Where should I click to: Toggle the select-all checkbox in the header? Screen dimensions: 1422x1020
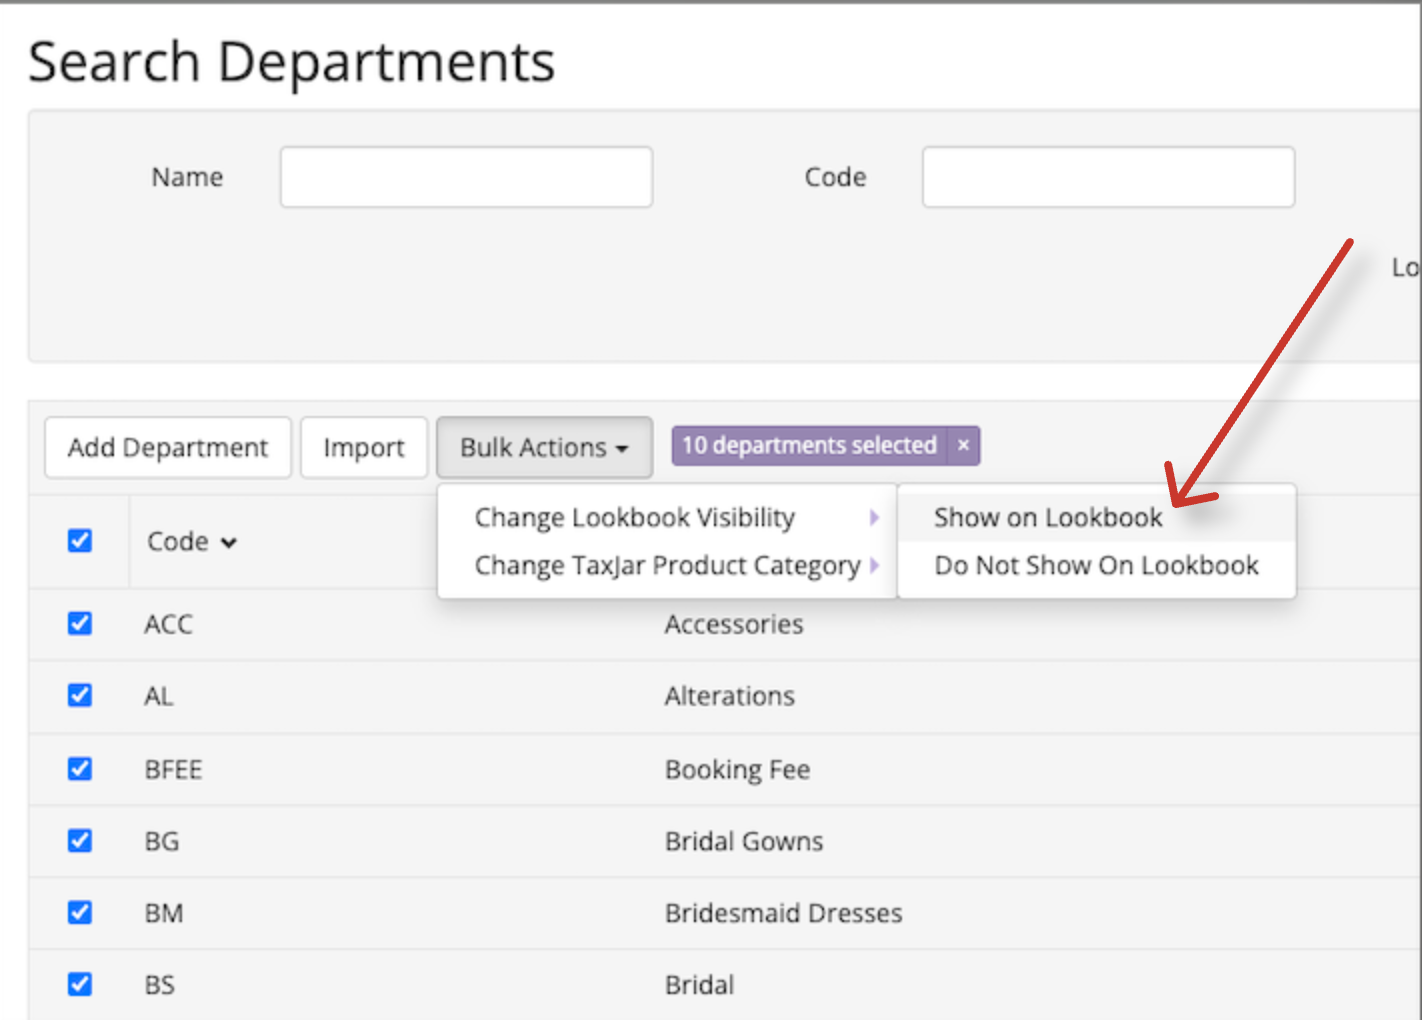pos(79,540)
